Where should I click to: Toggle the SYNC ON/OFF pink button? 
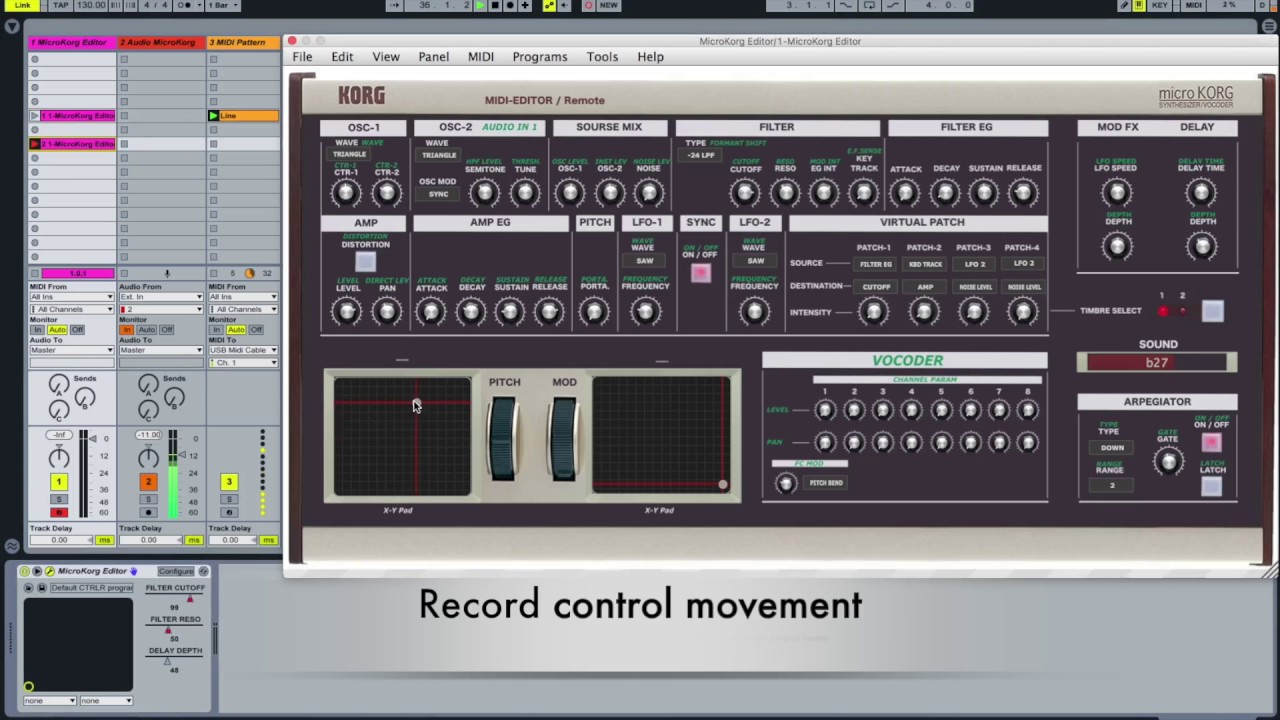coord(700,273)
